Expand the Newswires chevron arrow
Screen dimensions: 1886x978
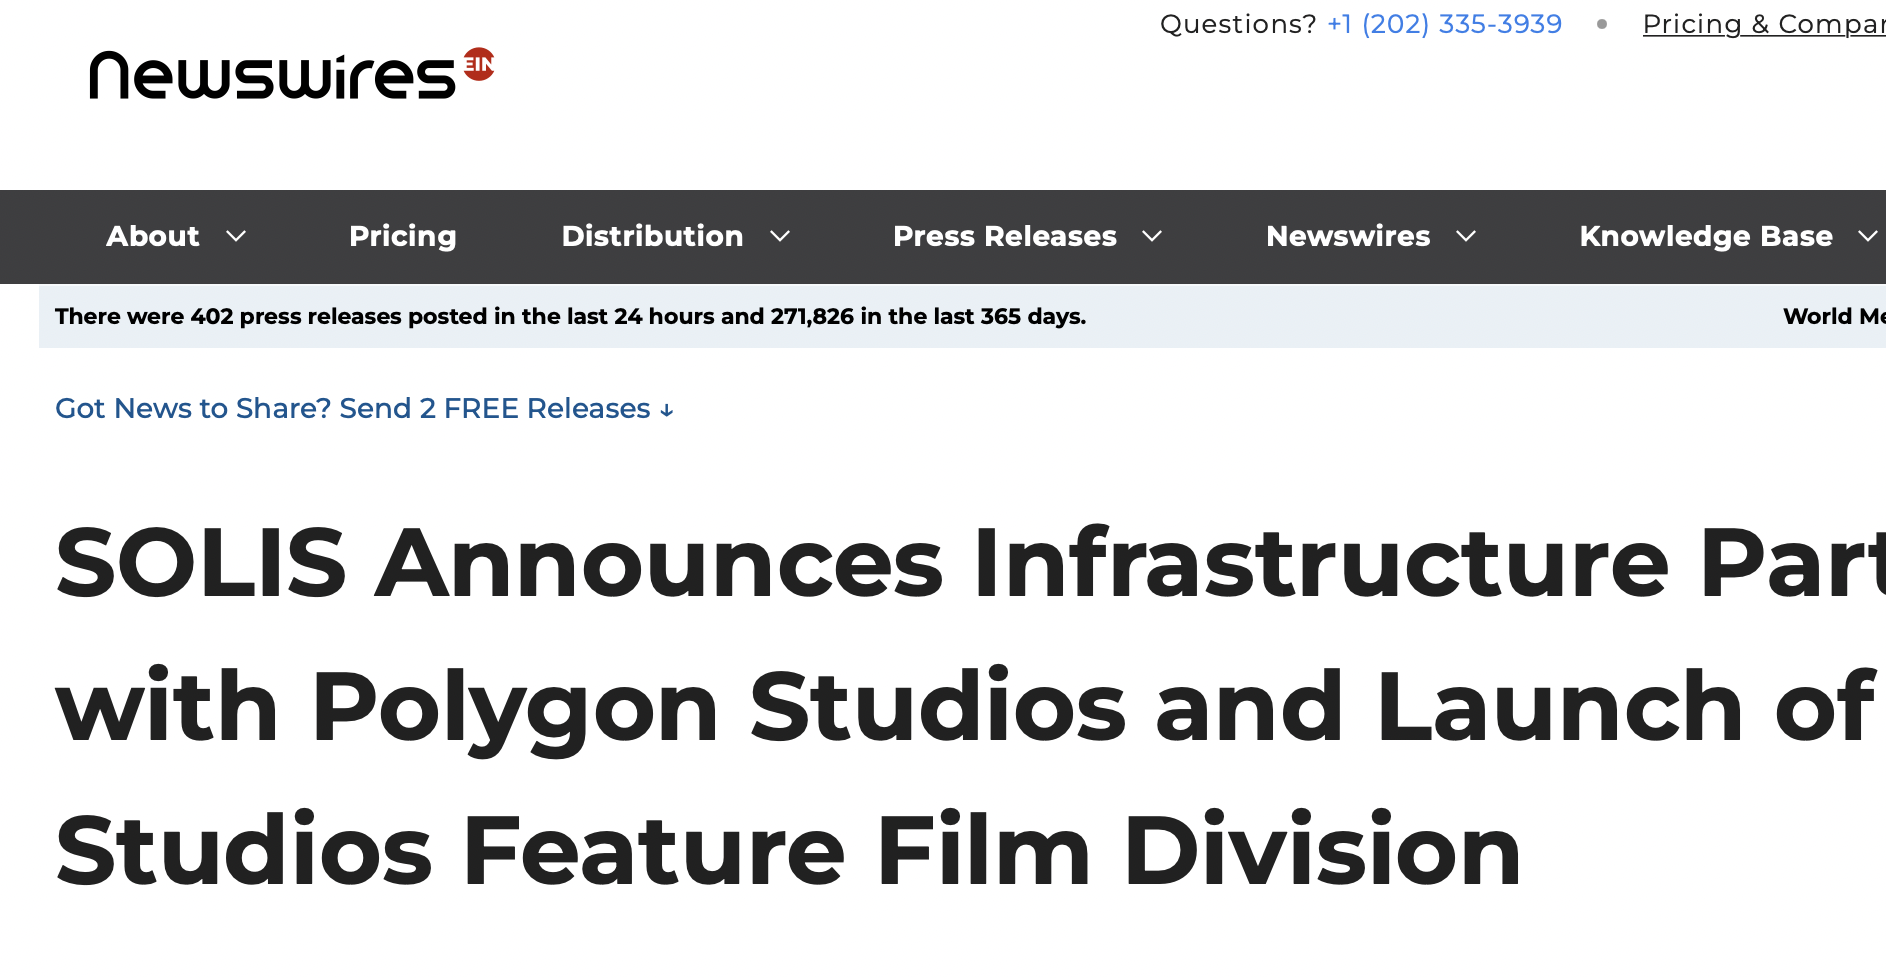[1466, 236]
